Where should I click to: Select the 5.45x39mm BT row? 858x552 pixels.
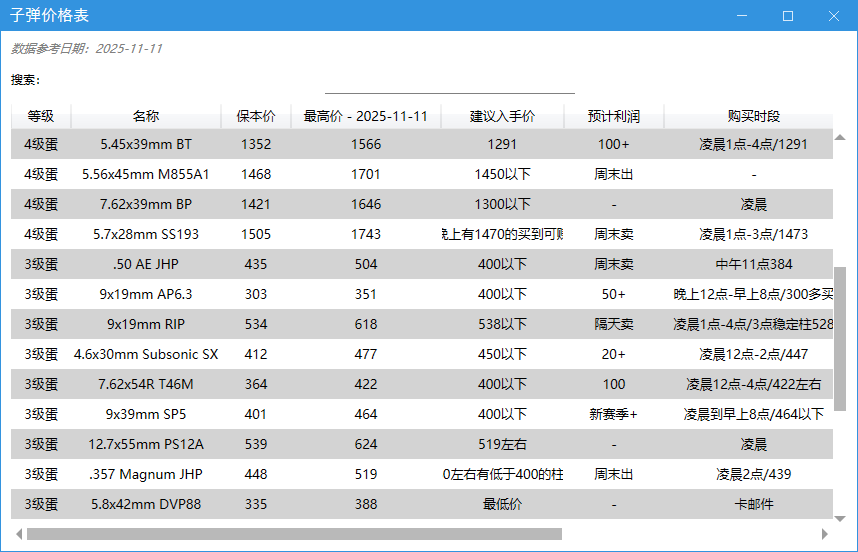pos(146,144)
